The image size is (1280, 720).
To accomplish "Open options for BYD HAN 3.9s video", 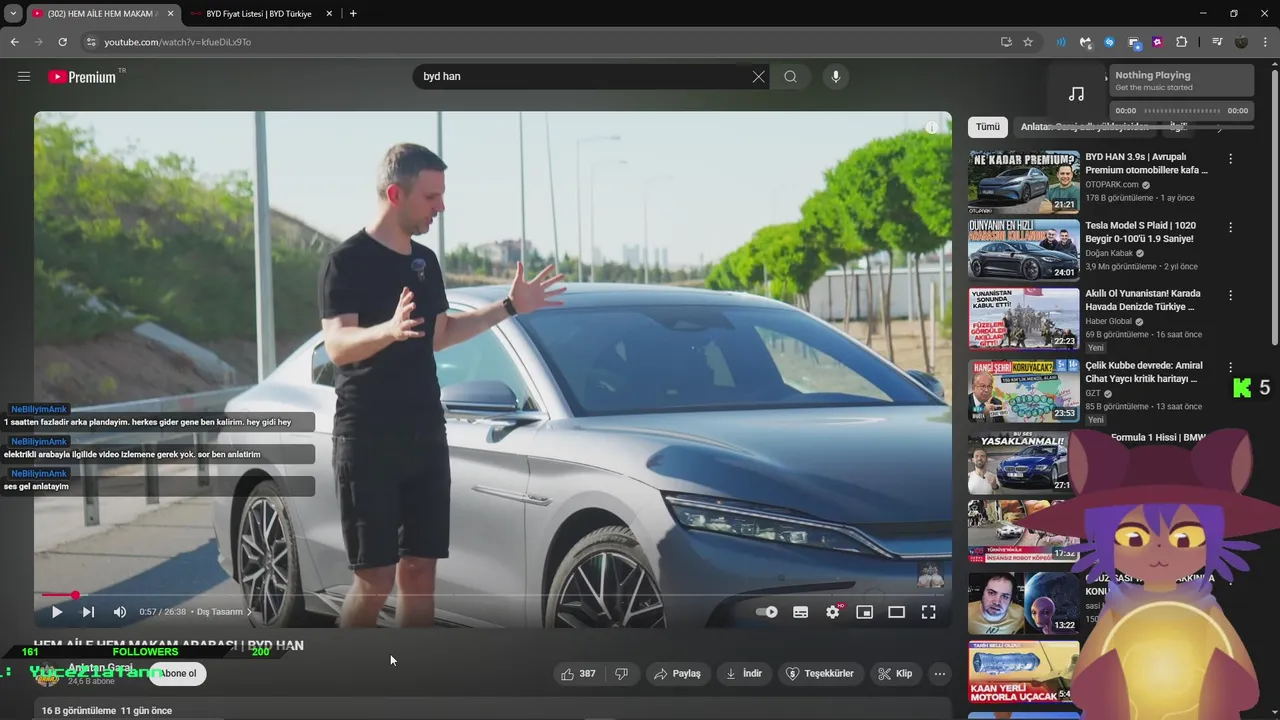I will click(1230, 159).
